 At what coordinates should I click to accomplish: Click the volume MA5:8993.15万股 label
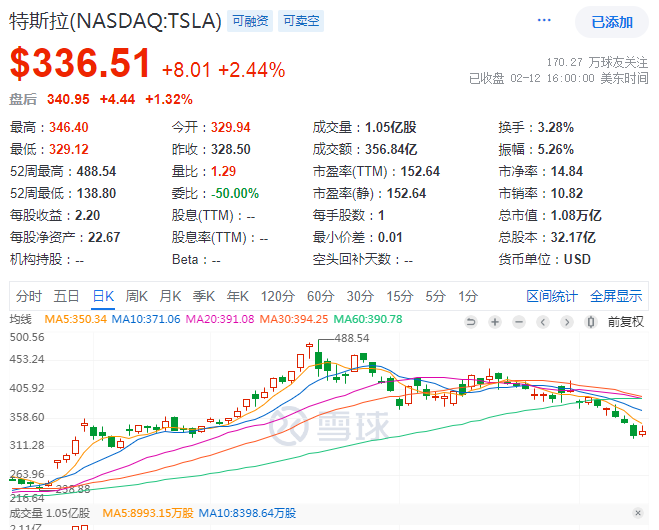[148, 513]
